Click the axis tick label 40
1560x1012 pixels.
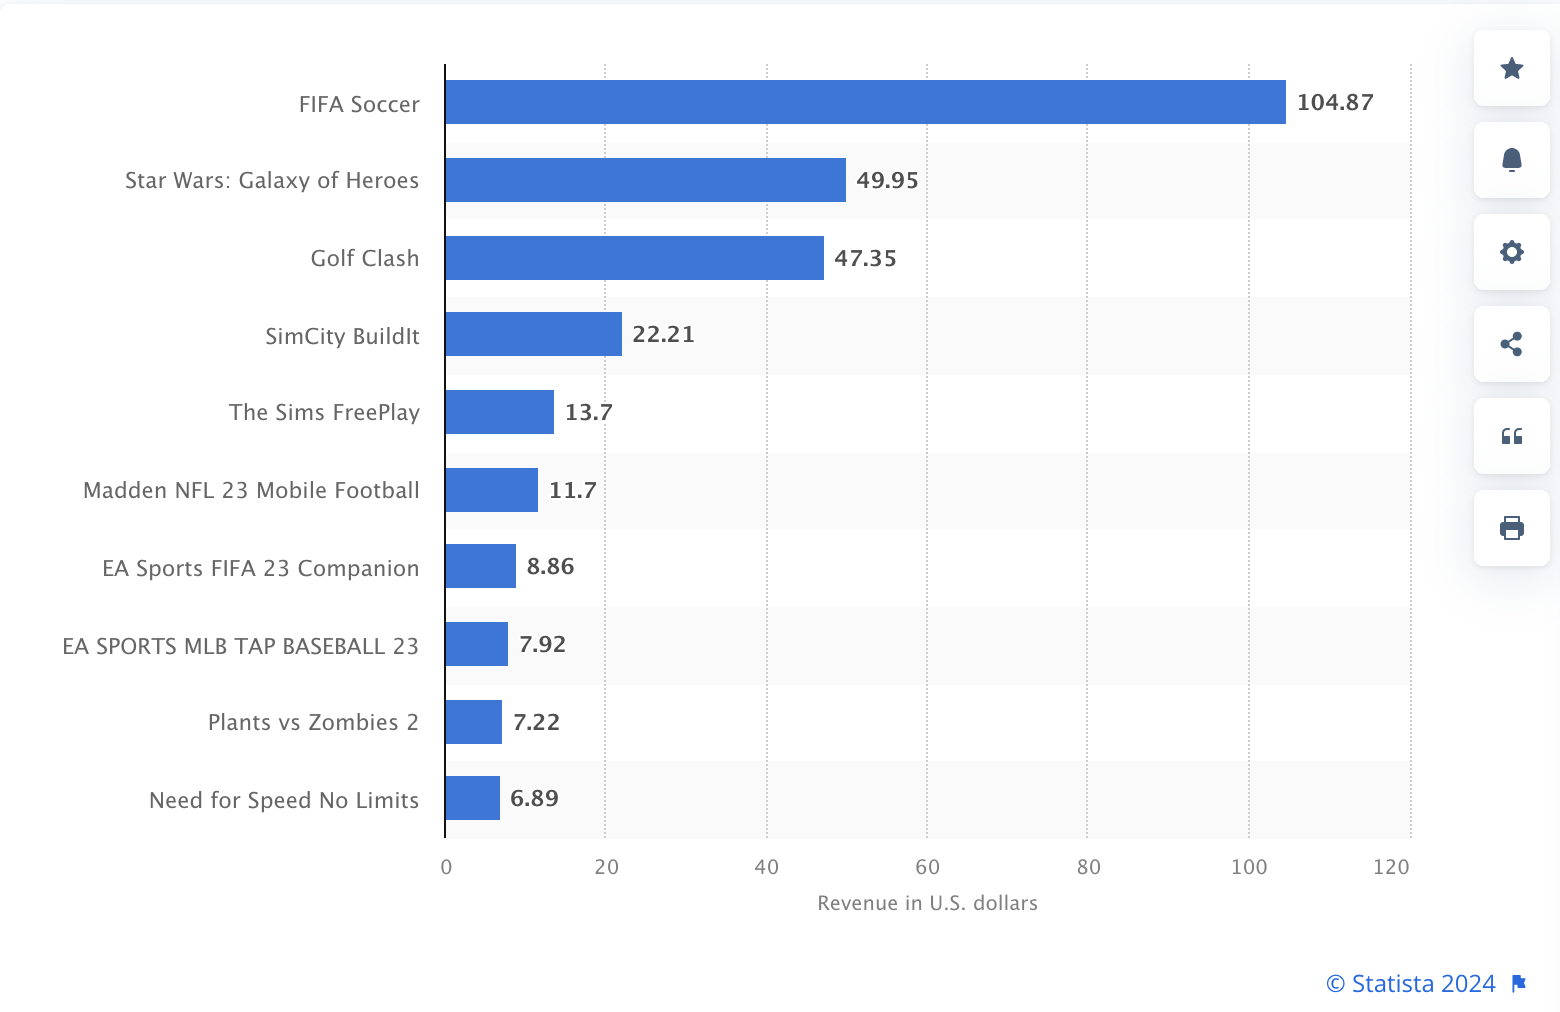(x=766, y=867)
